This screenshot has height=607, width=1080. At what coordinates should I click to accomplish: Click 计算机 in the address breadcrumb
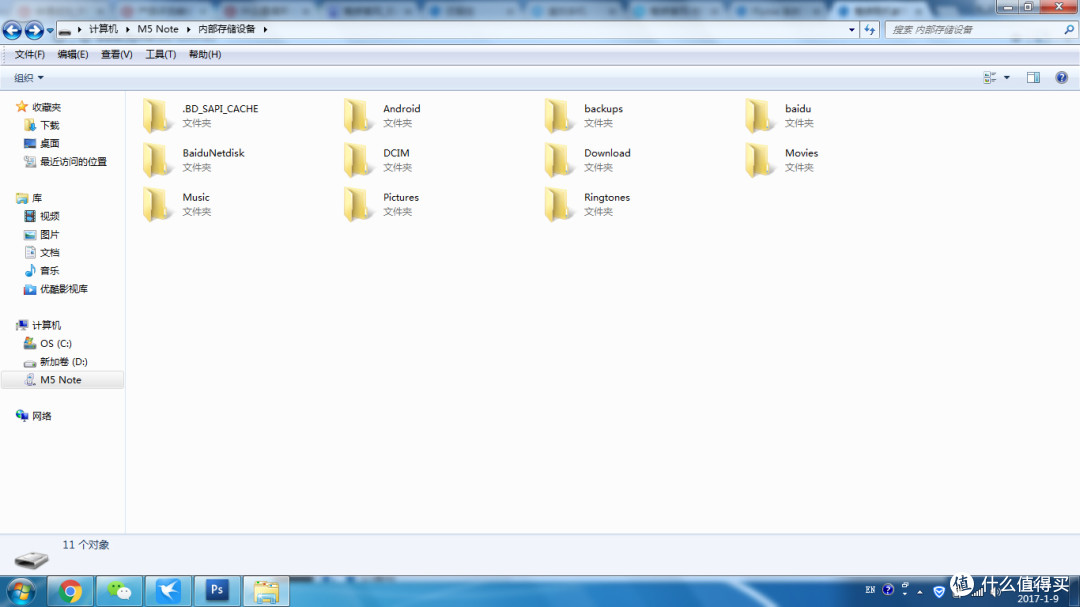tap(103, 29)
